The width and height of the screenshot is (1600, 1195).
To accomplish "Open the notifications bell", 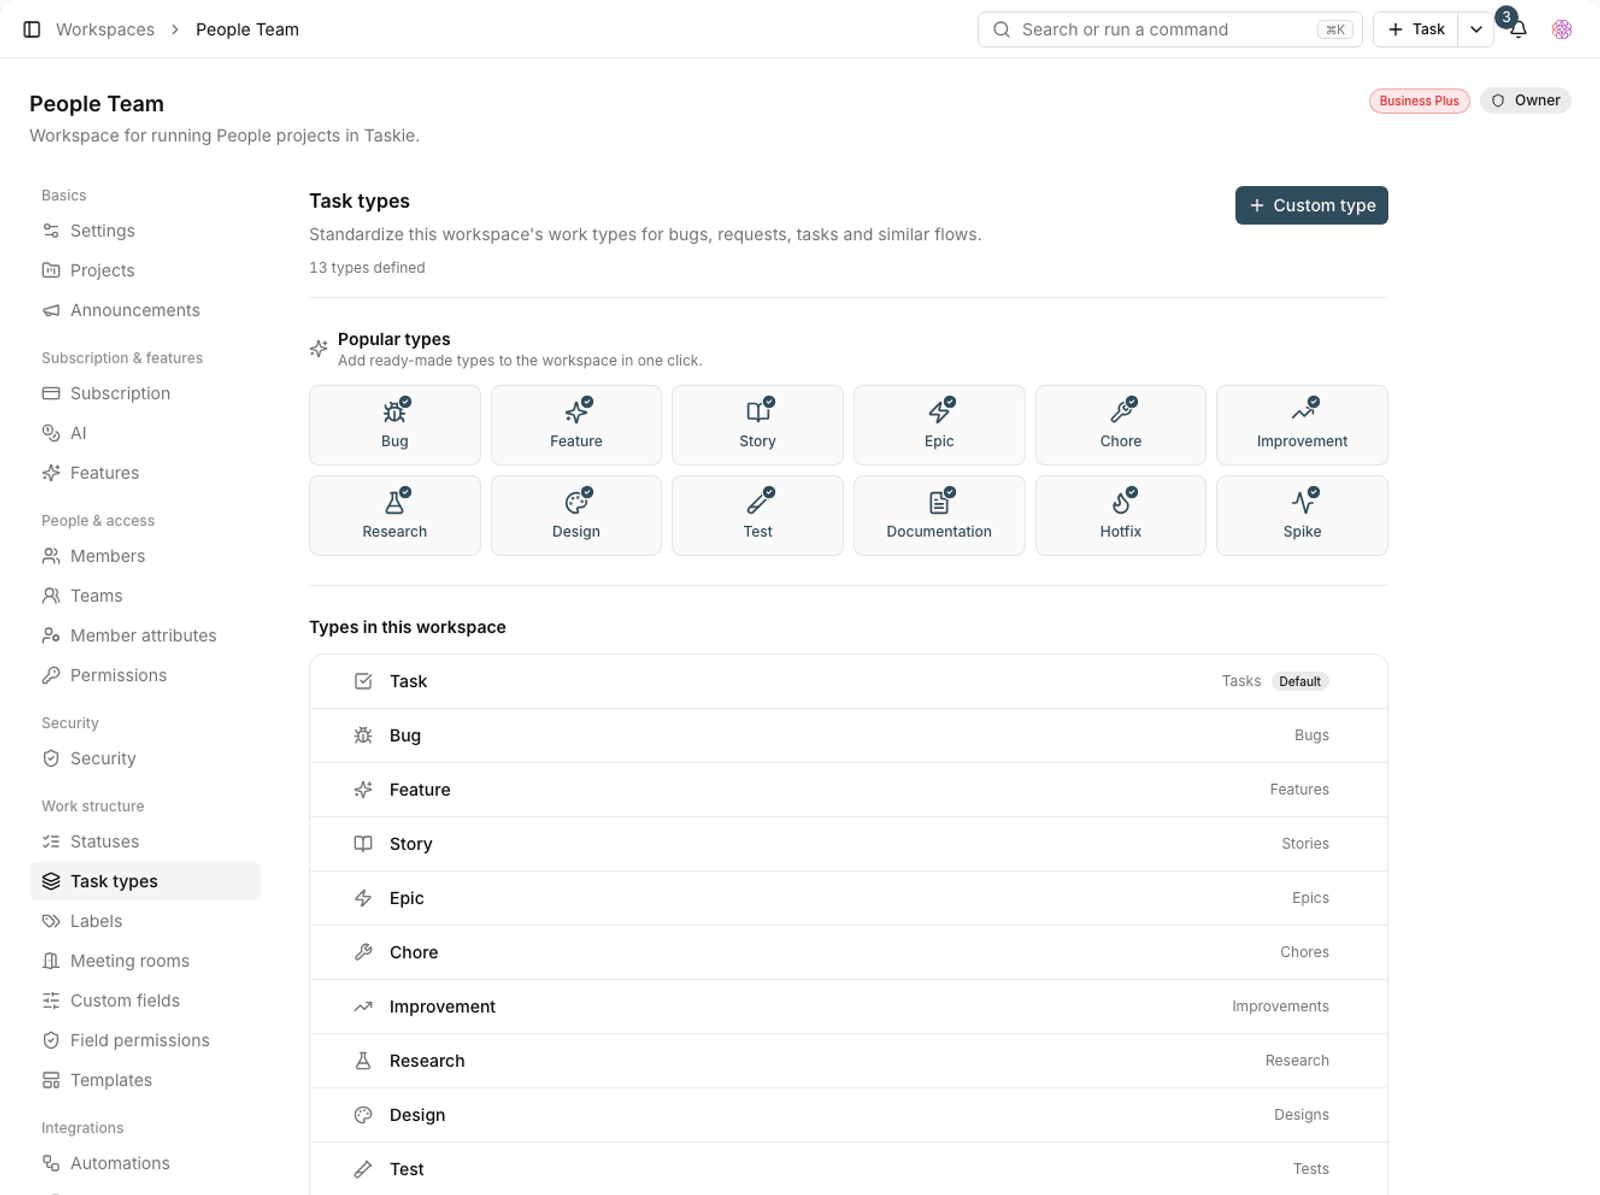I will [x=1518, y=29].
